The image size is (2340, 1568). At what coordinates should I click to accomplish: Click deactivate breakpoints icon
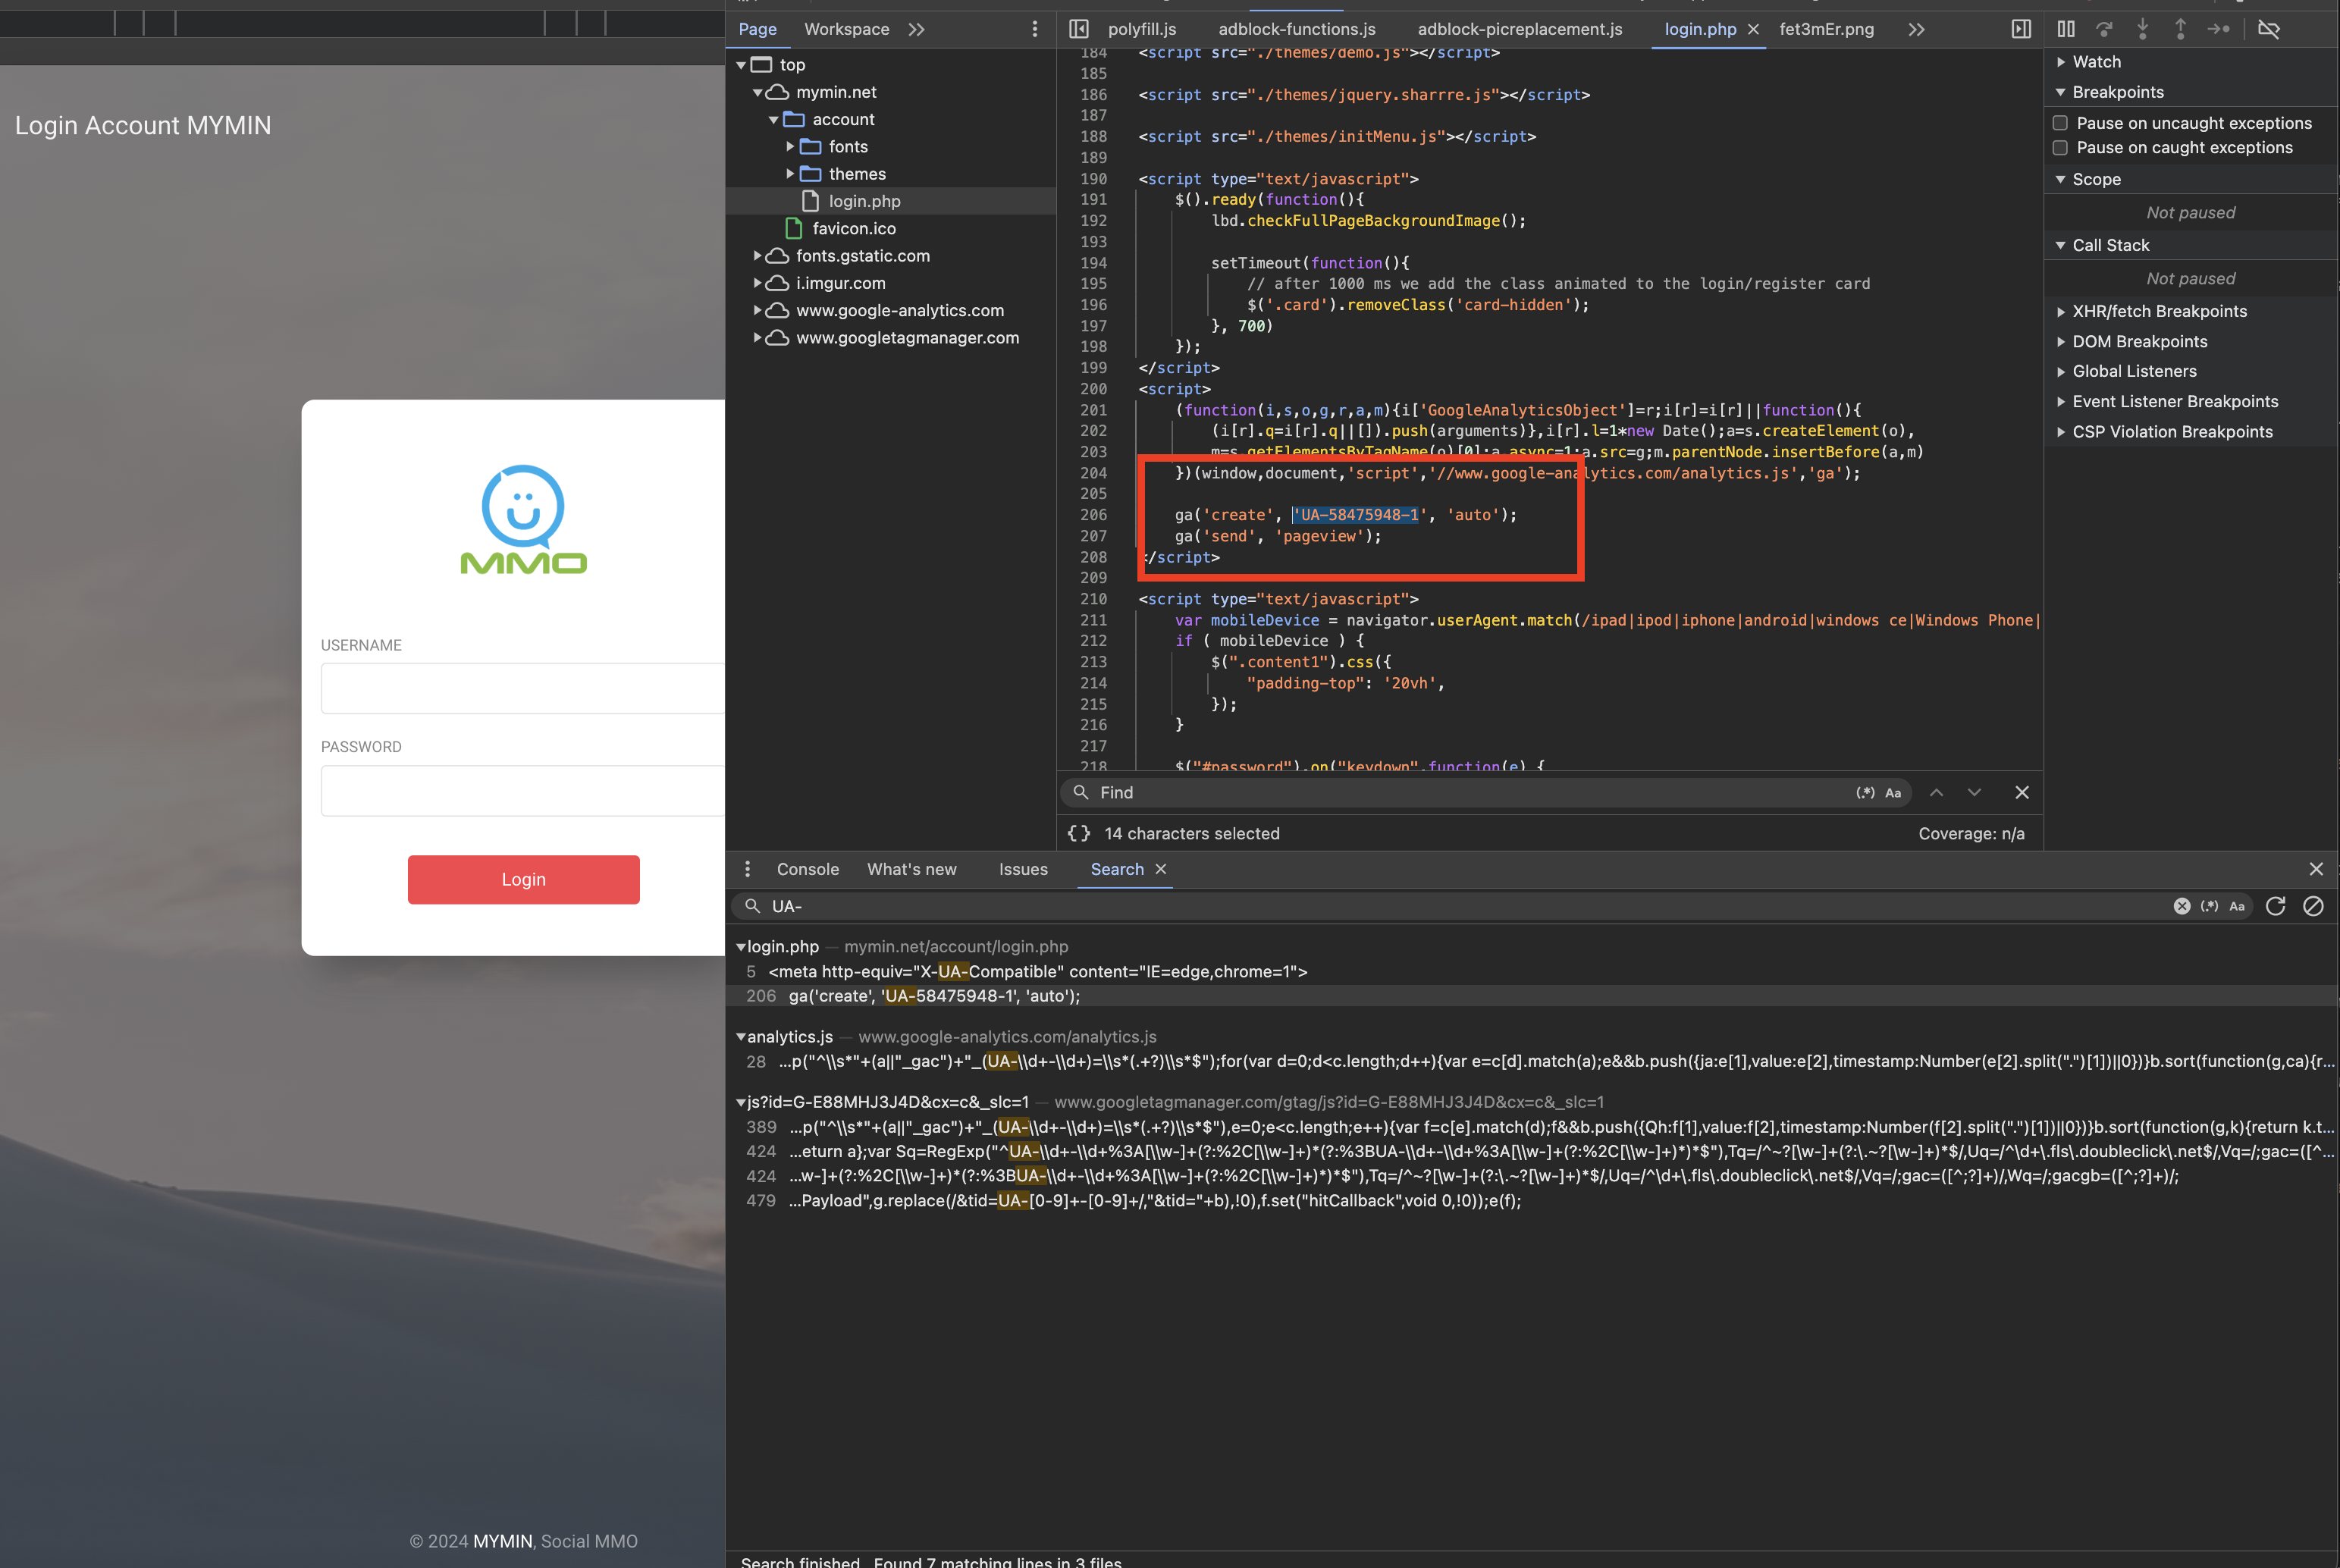(2269, 29)
